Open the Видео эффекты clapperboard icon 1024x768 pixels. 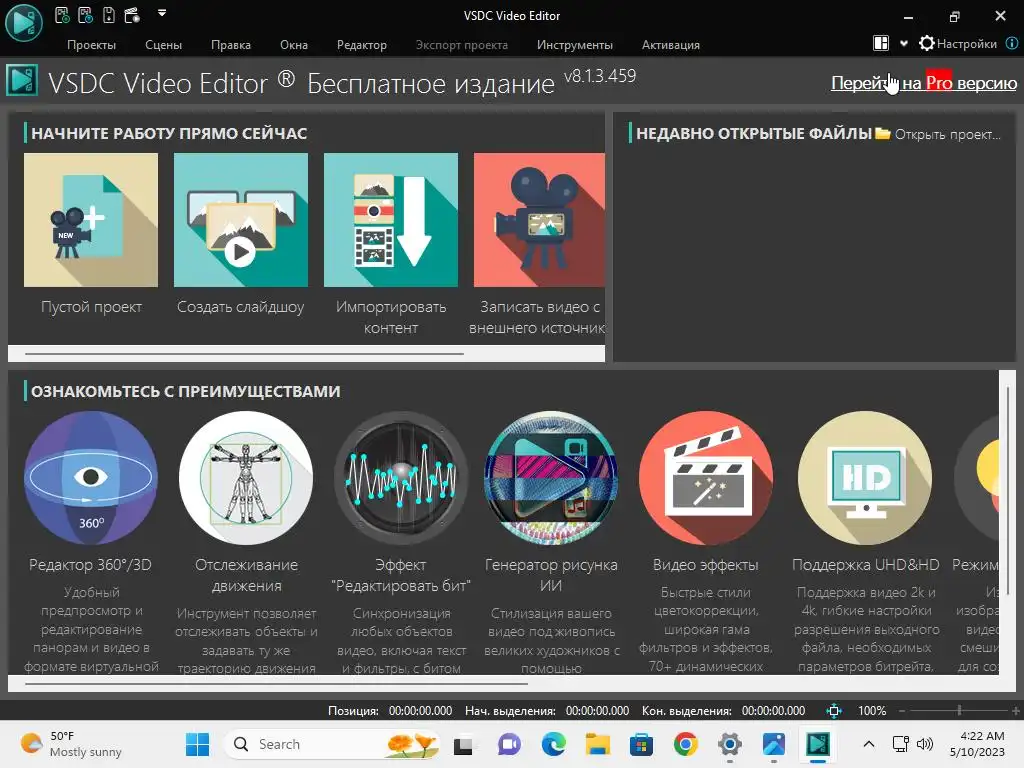[706, 478]
